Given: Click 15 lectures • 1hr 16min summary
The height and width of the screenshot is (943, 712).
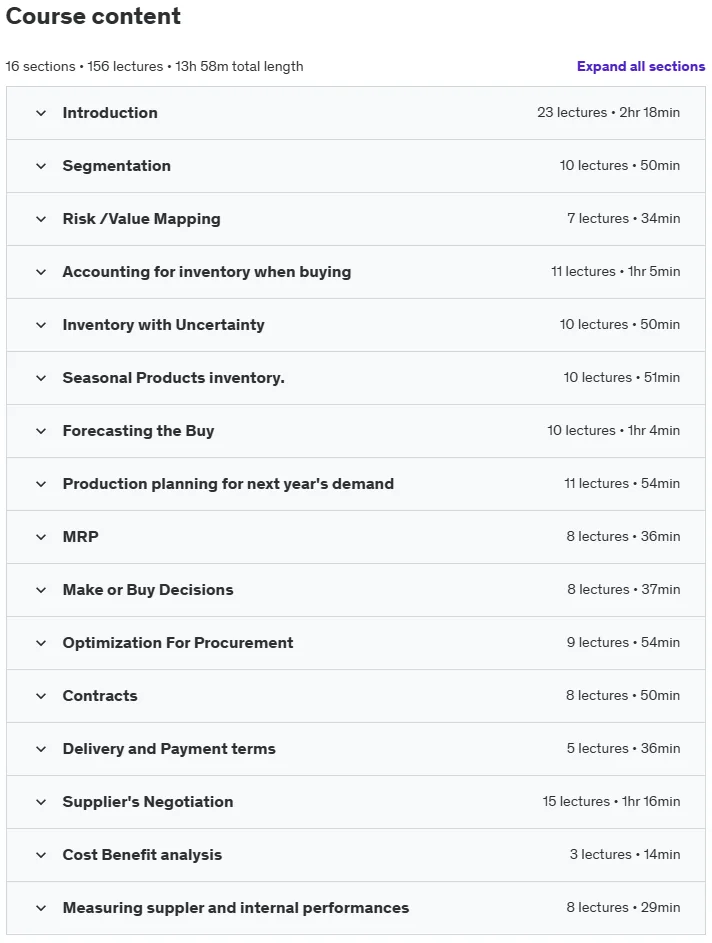Looking at the screenshot, I should 611,802.
